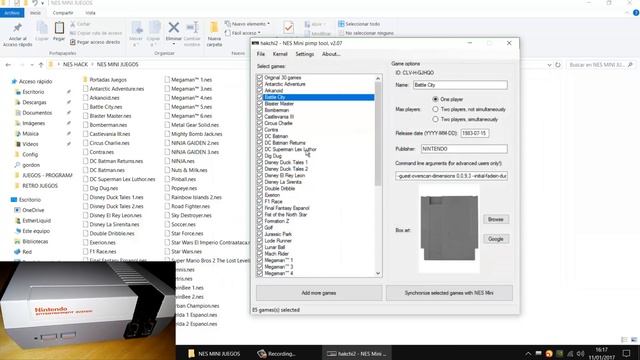This screenshot has width=640, height=360.
Task: Click Add more games button
Action: (x=319, y=293)
